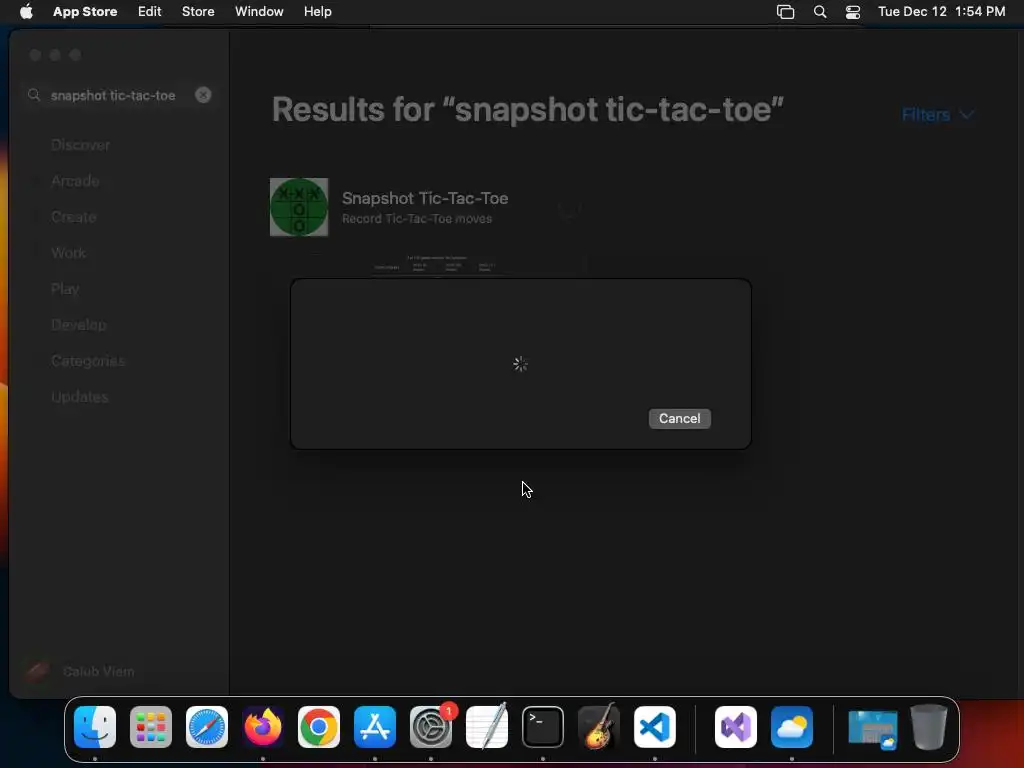Go to Categories in sidebar
Viewport: 1024px width, 768px height.
(x=88, y=360)
